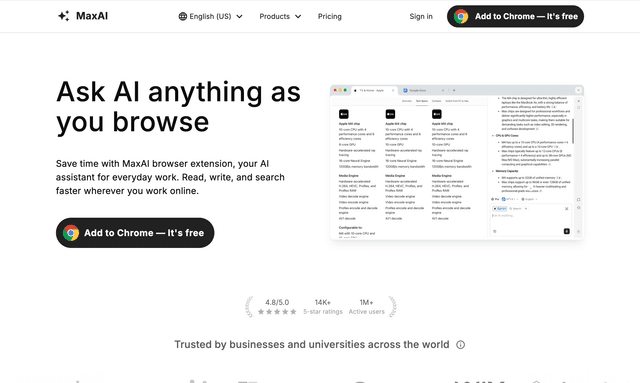This screenshot has width=640, height=383.
Task: Click "Trusted by businesses and universities" text
Action: point(312,345)
